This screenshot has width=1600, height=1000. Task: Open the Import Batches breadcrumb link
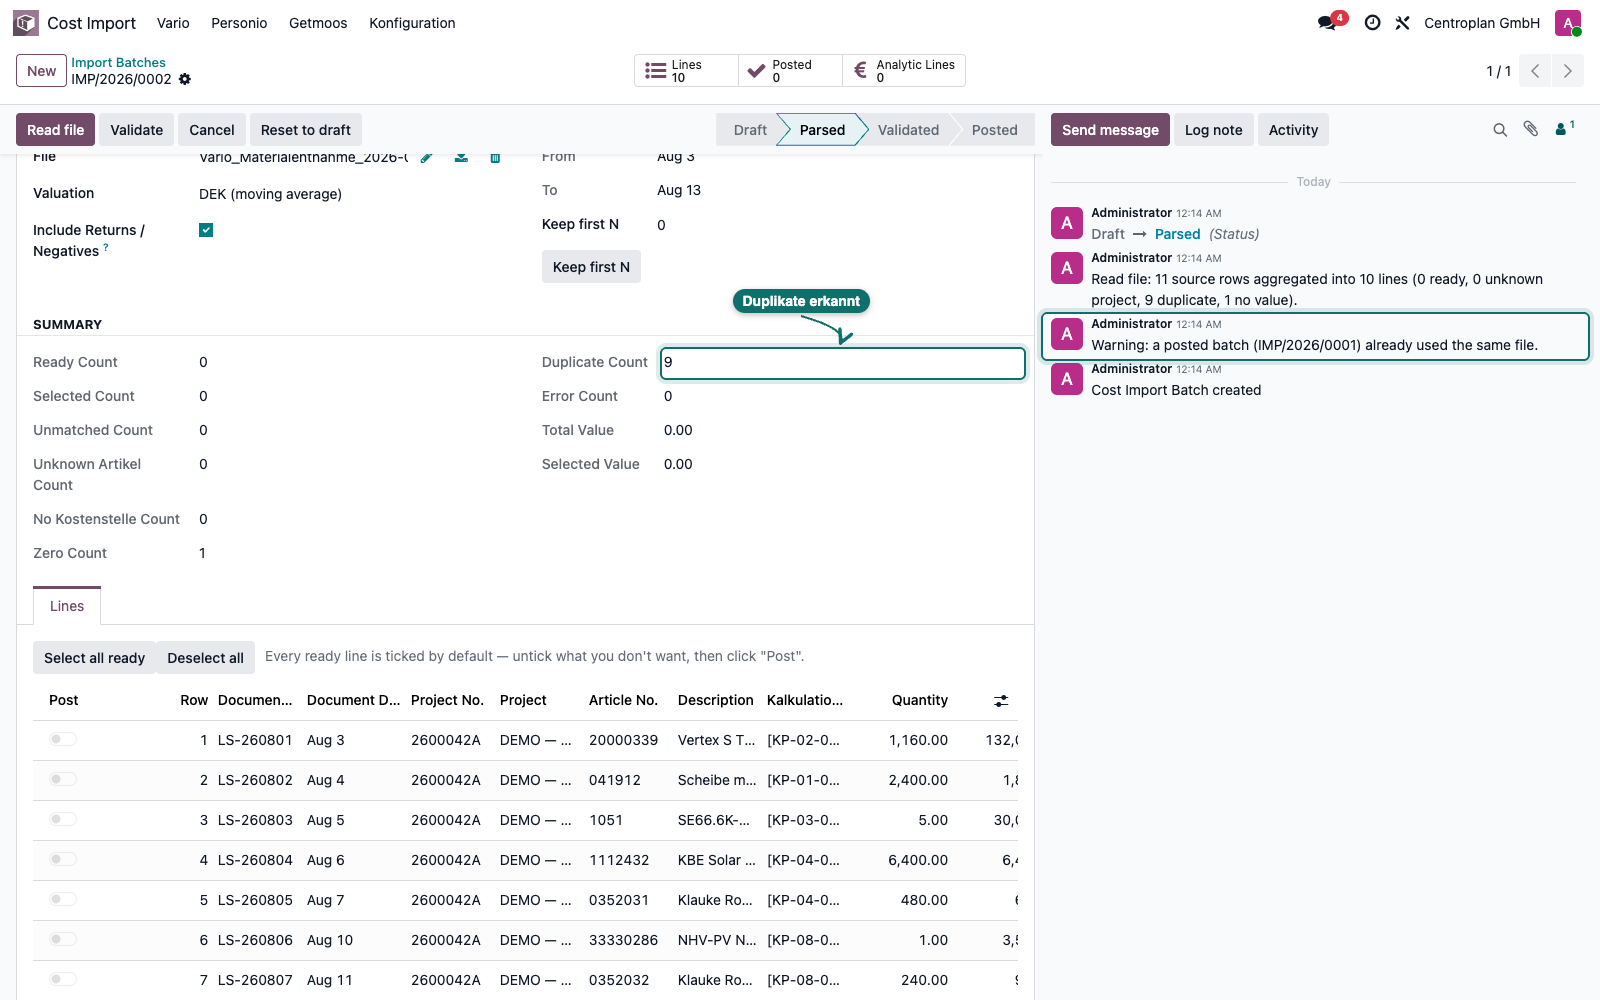click(118, 62)
